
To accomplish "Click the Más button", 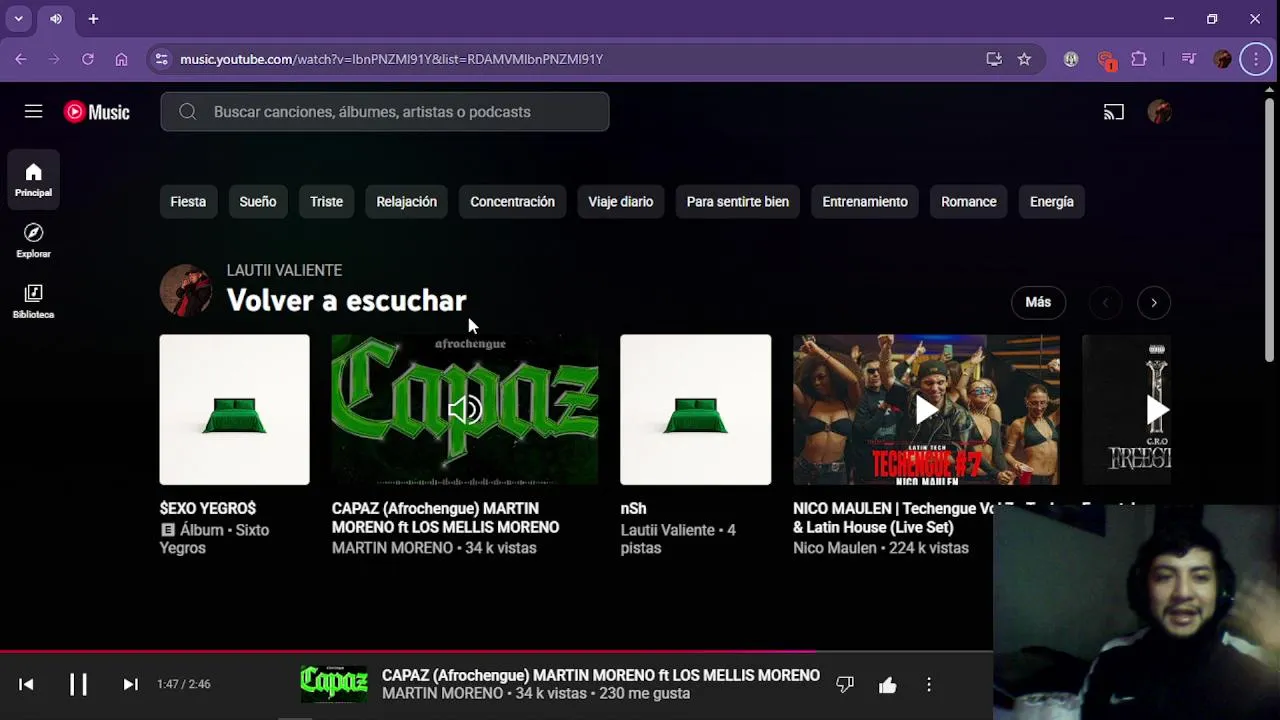I will pyautogui.click(x=1038, y=302).
